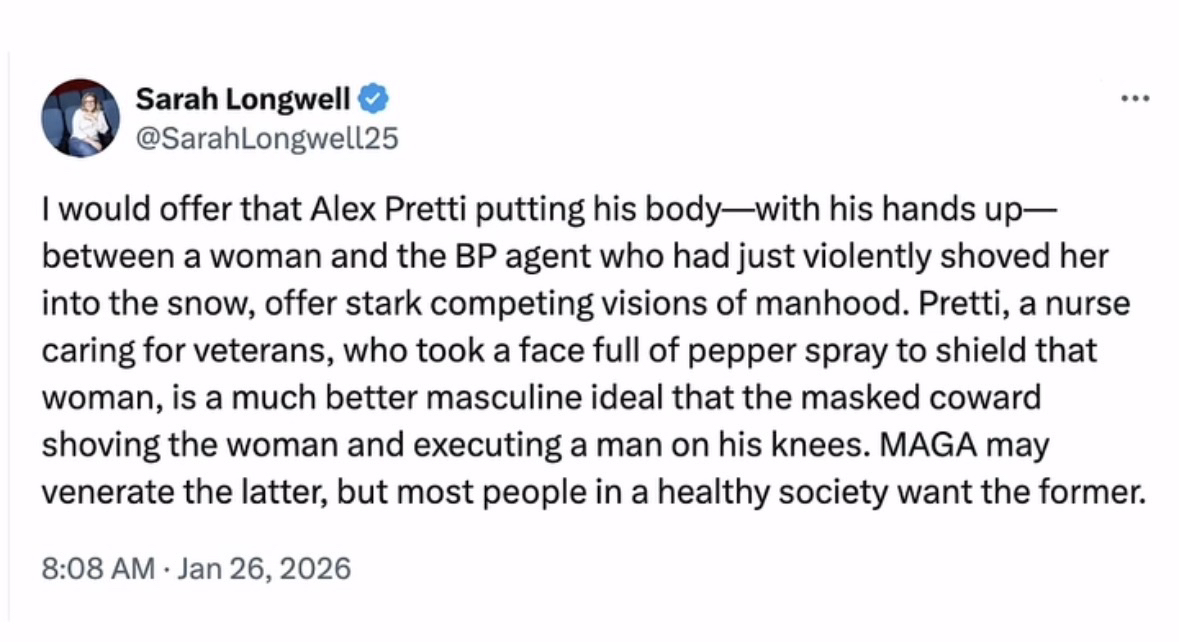Open Sarah Longwell's profile avatar
Screen dimensions: 1179x642
(81, 118)
